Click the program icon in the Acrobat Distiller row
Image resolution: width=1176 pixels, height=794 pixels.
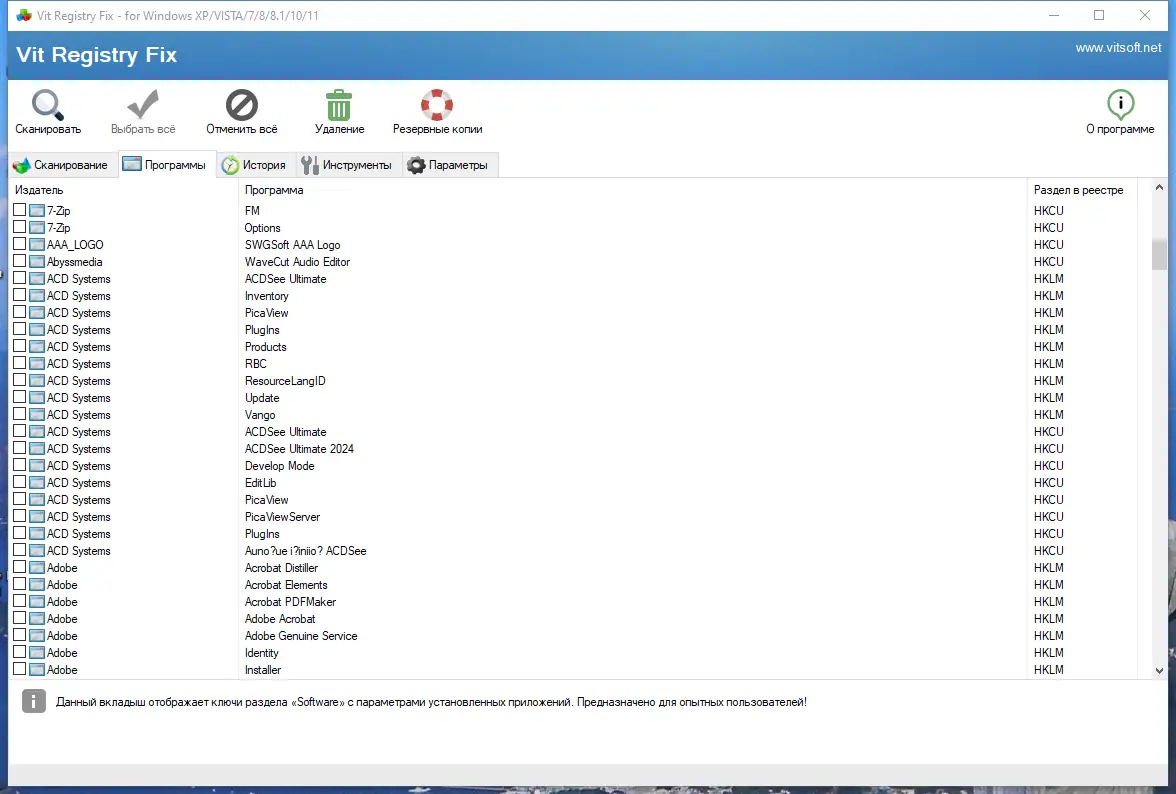tap(37, 568)
